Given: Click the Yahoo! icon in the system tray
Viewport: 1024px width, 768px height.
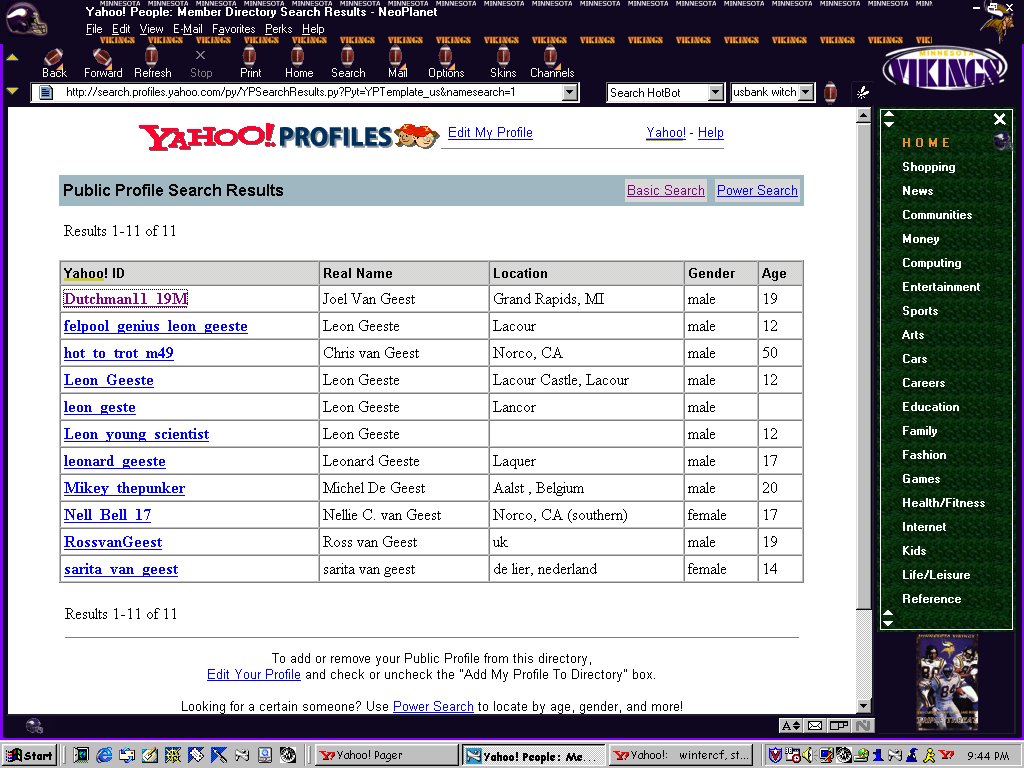Looking at the screenshot, I should [946, 756].
